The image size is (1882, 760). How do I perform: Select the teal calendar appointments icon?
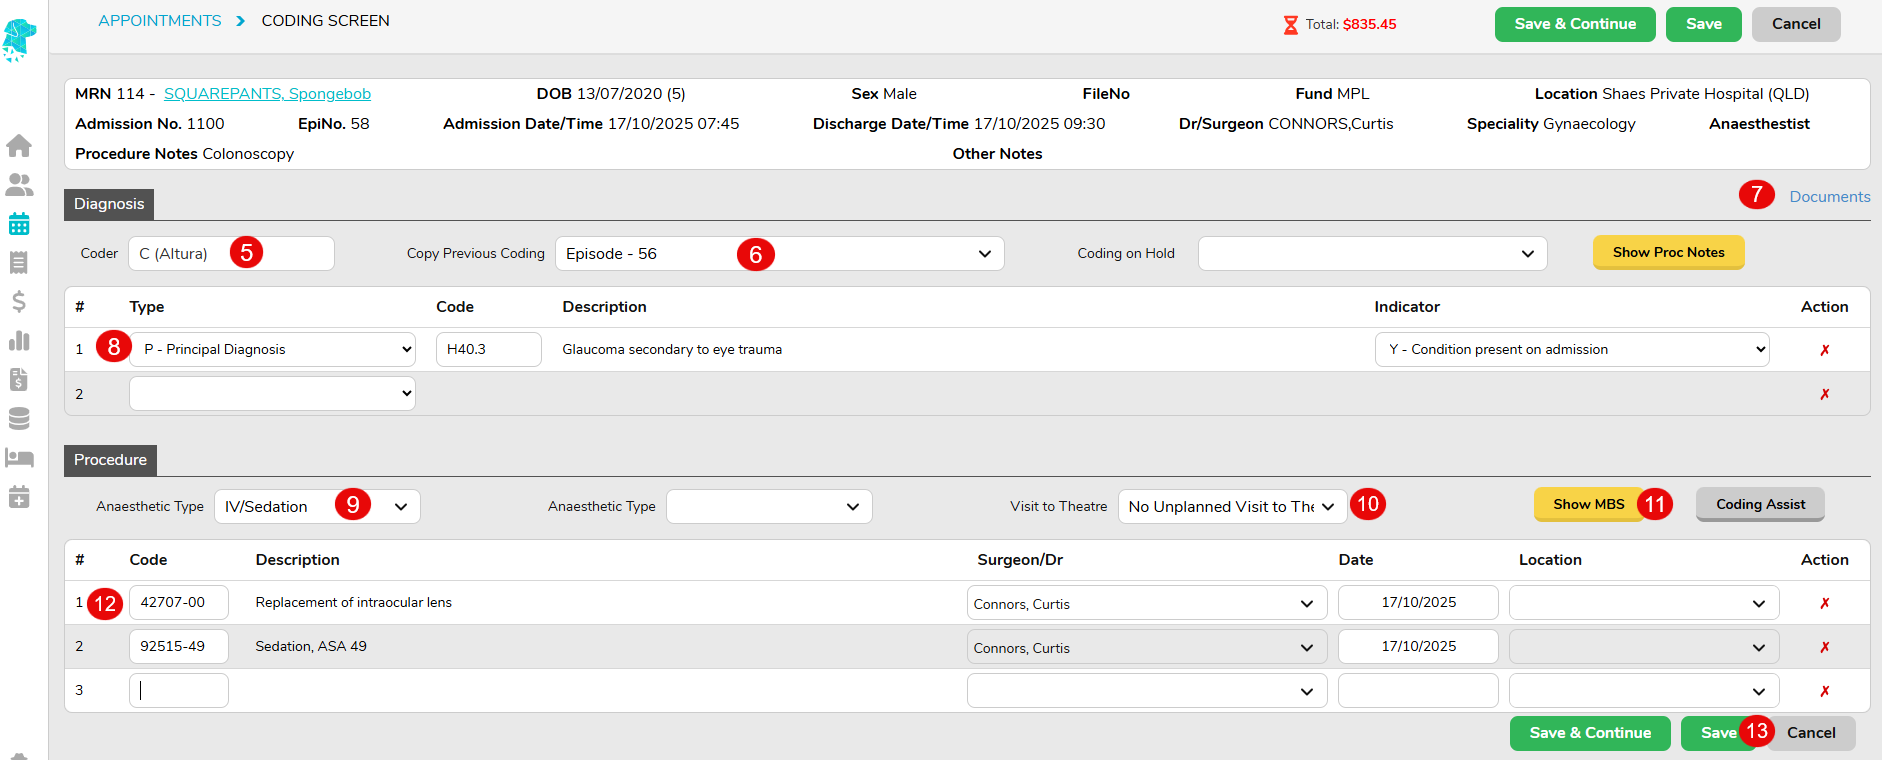point(19,224)
